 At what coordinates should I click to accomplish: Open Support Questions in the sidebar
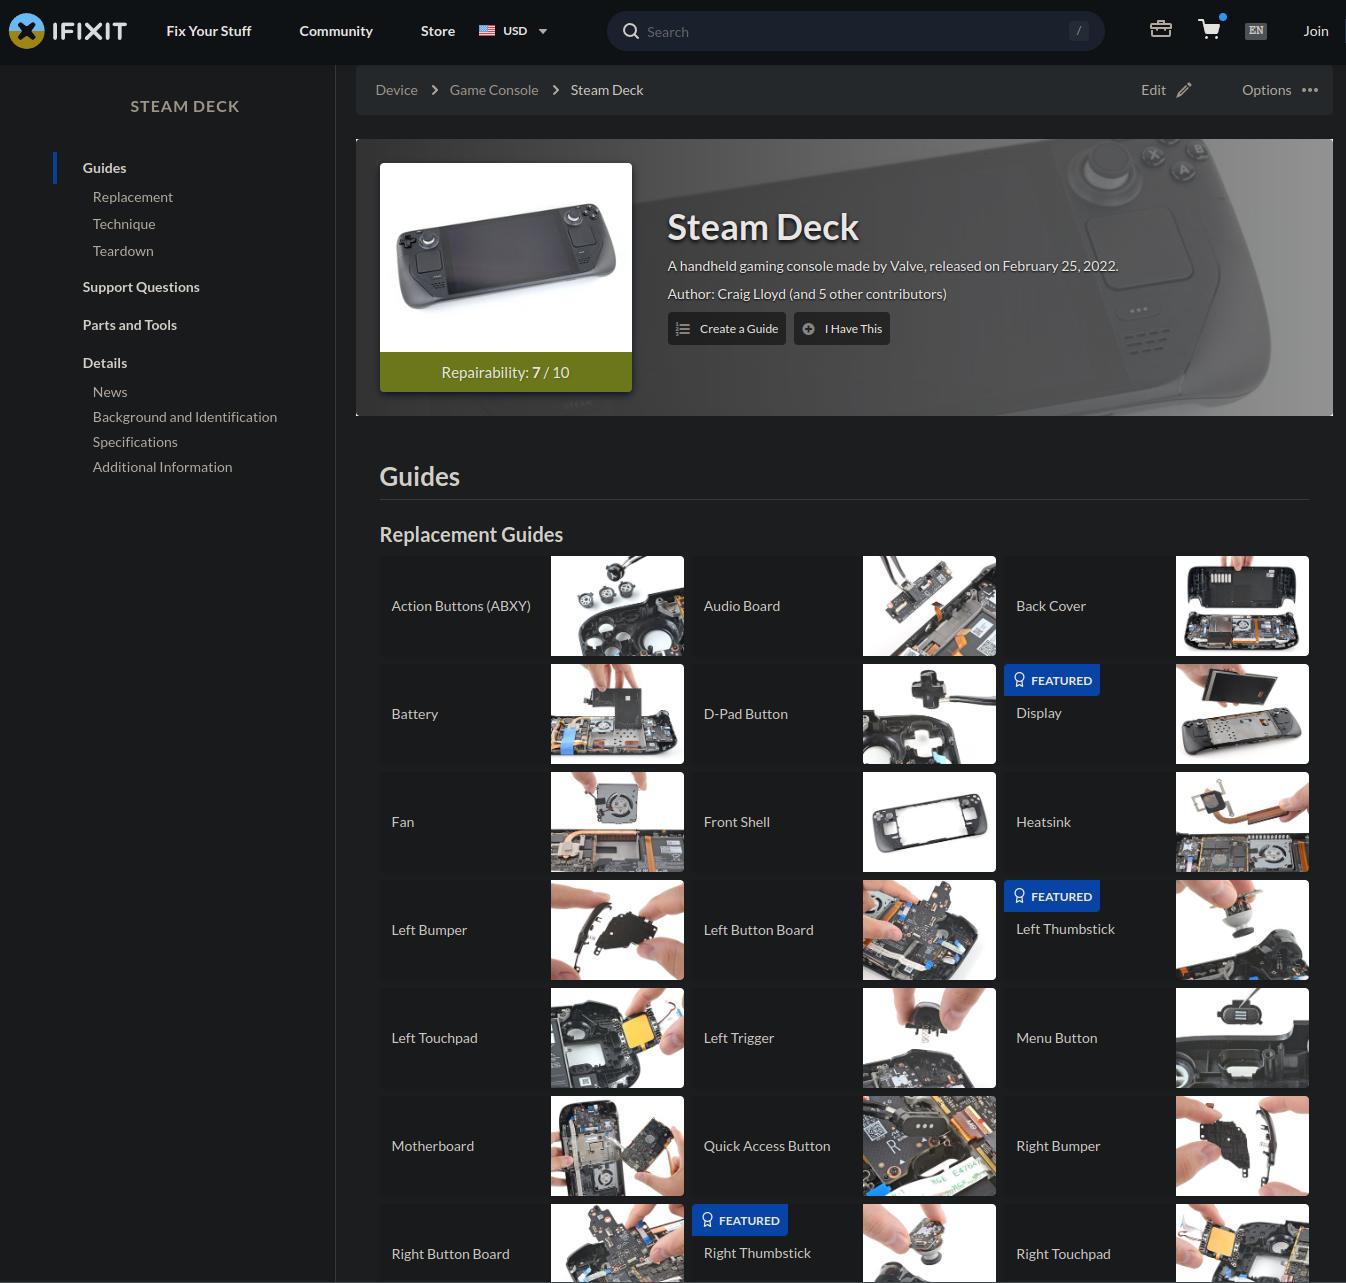(141, 287)
